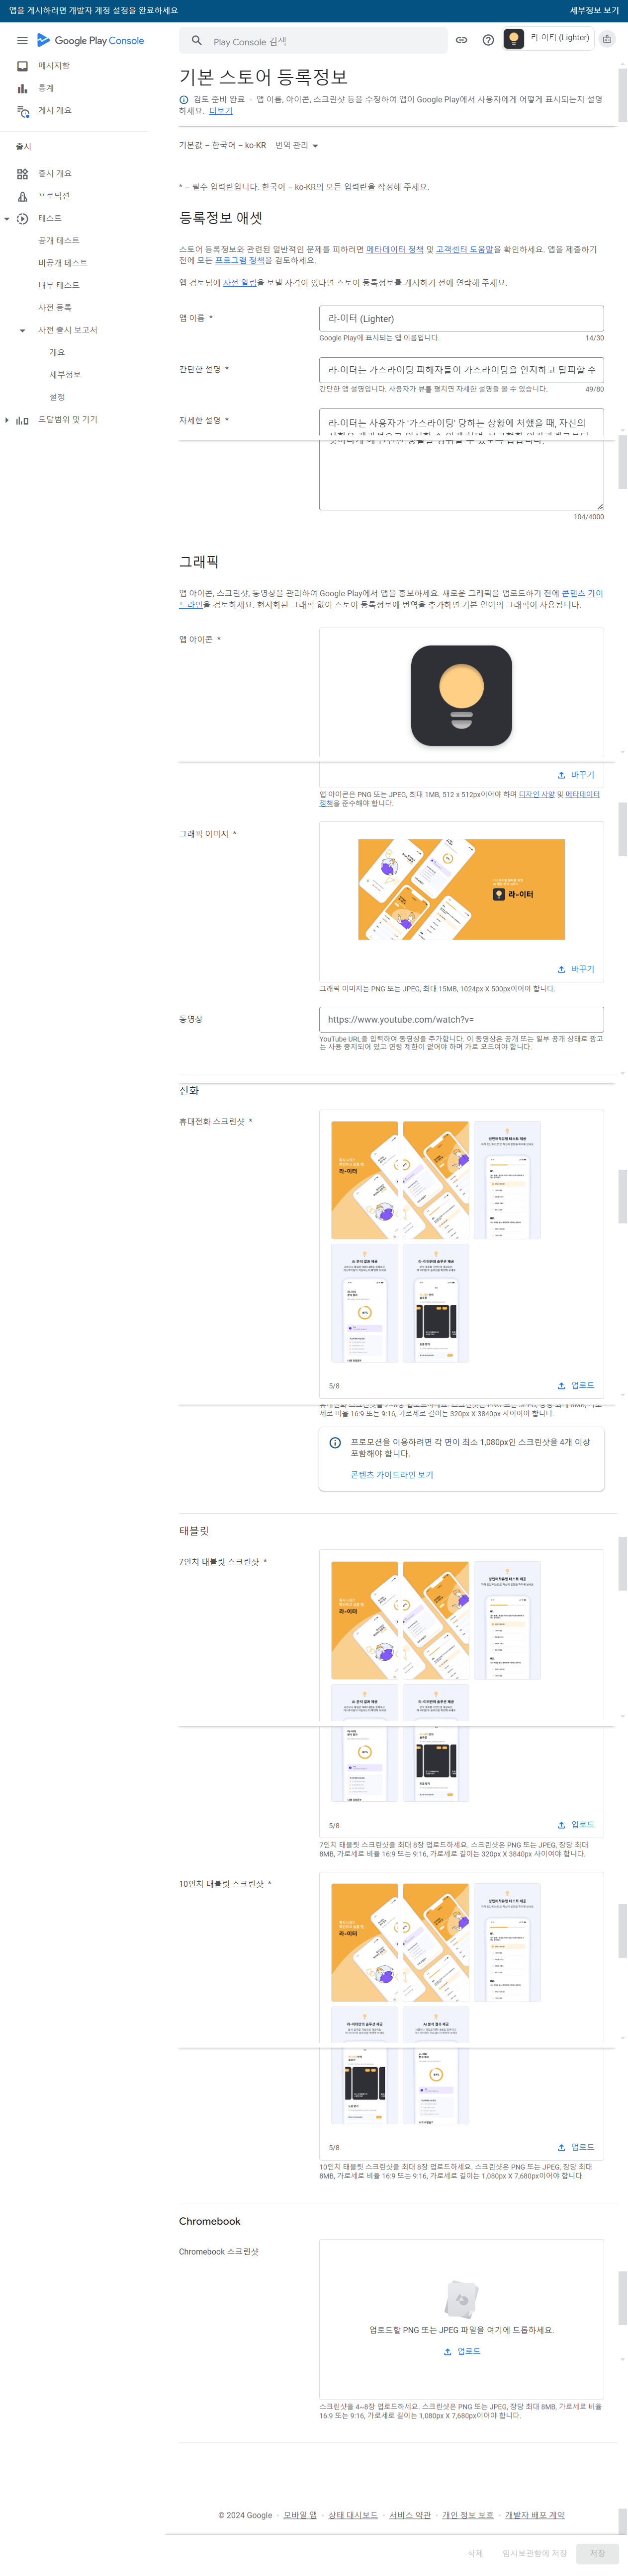Open 콘텐츠 가이드라인 보기 link

point(392,1475)
